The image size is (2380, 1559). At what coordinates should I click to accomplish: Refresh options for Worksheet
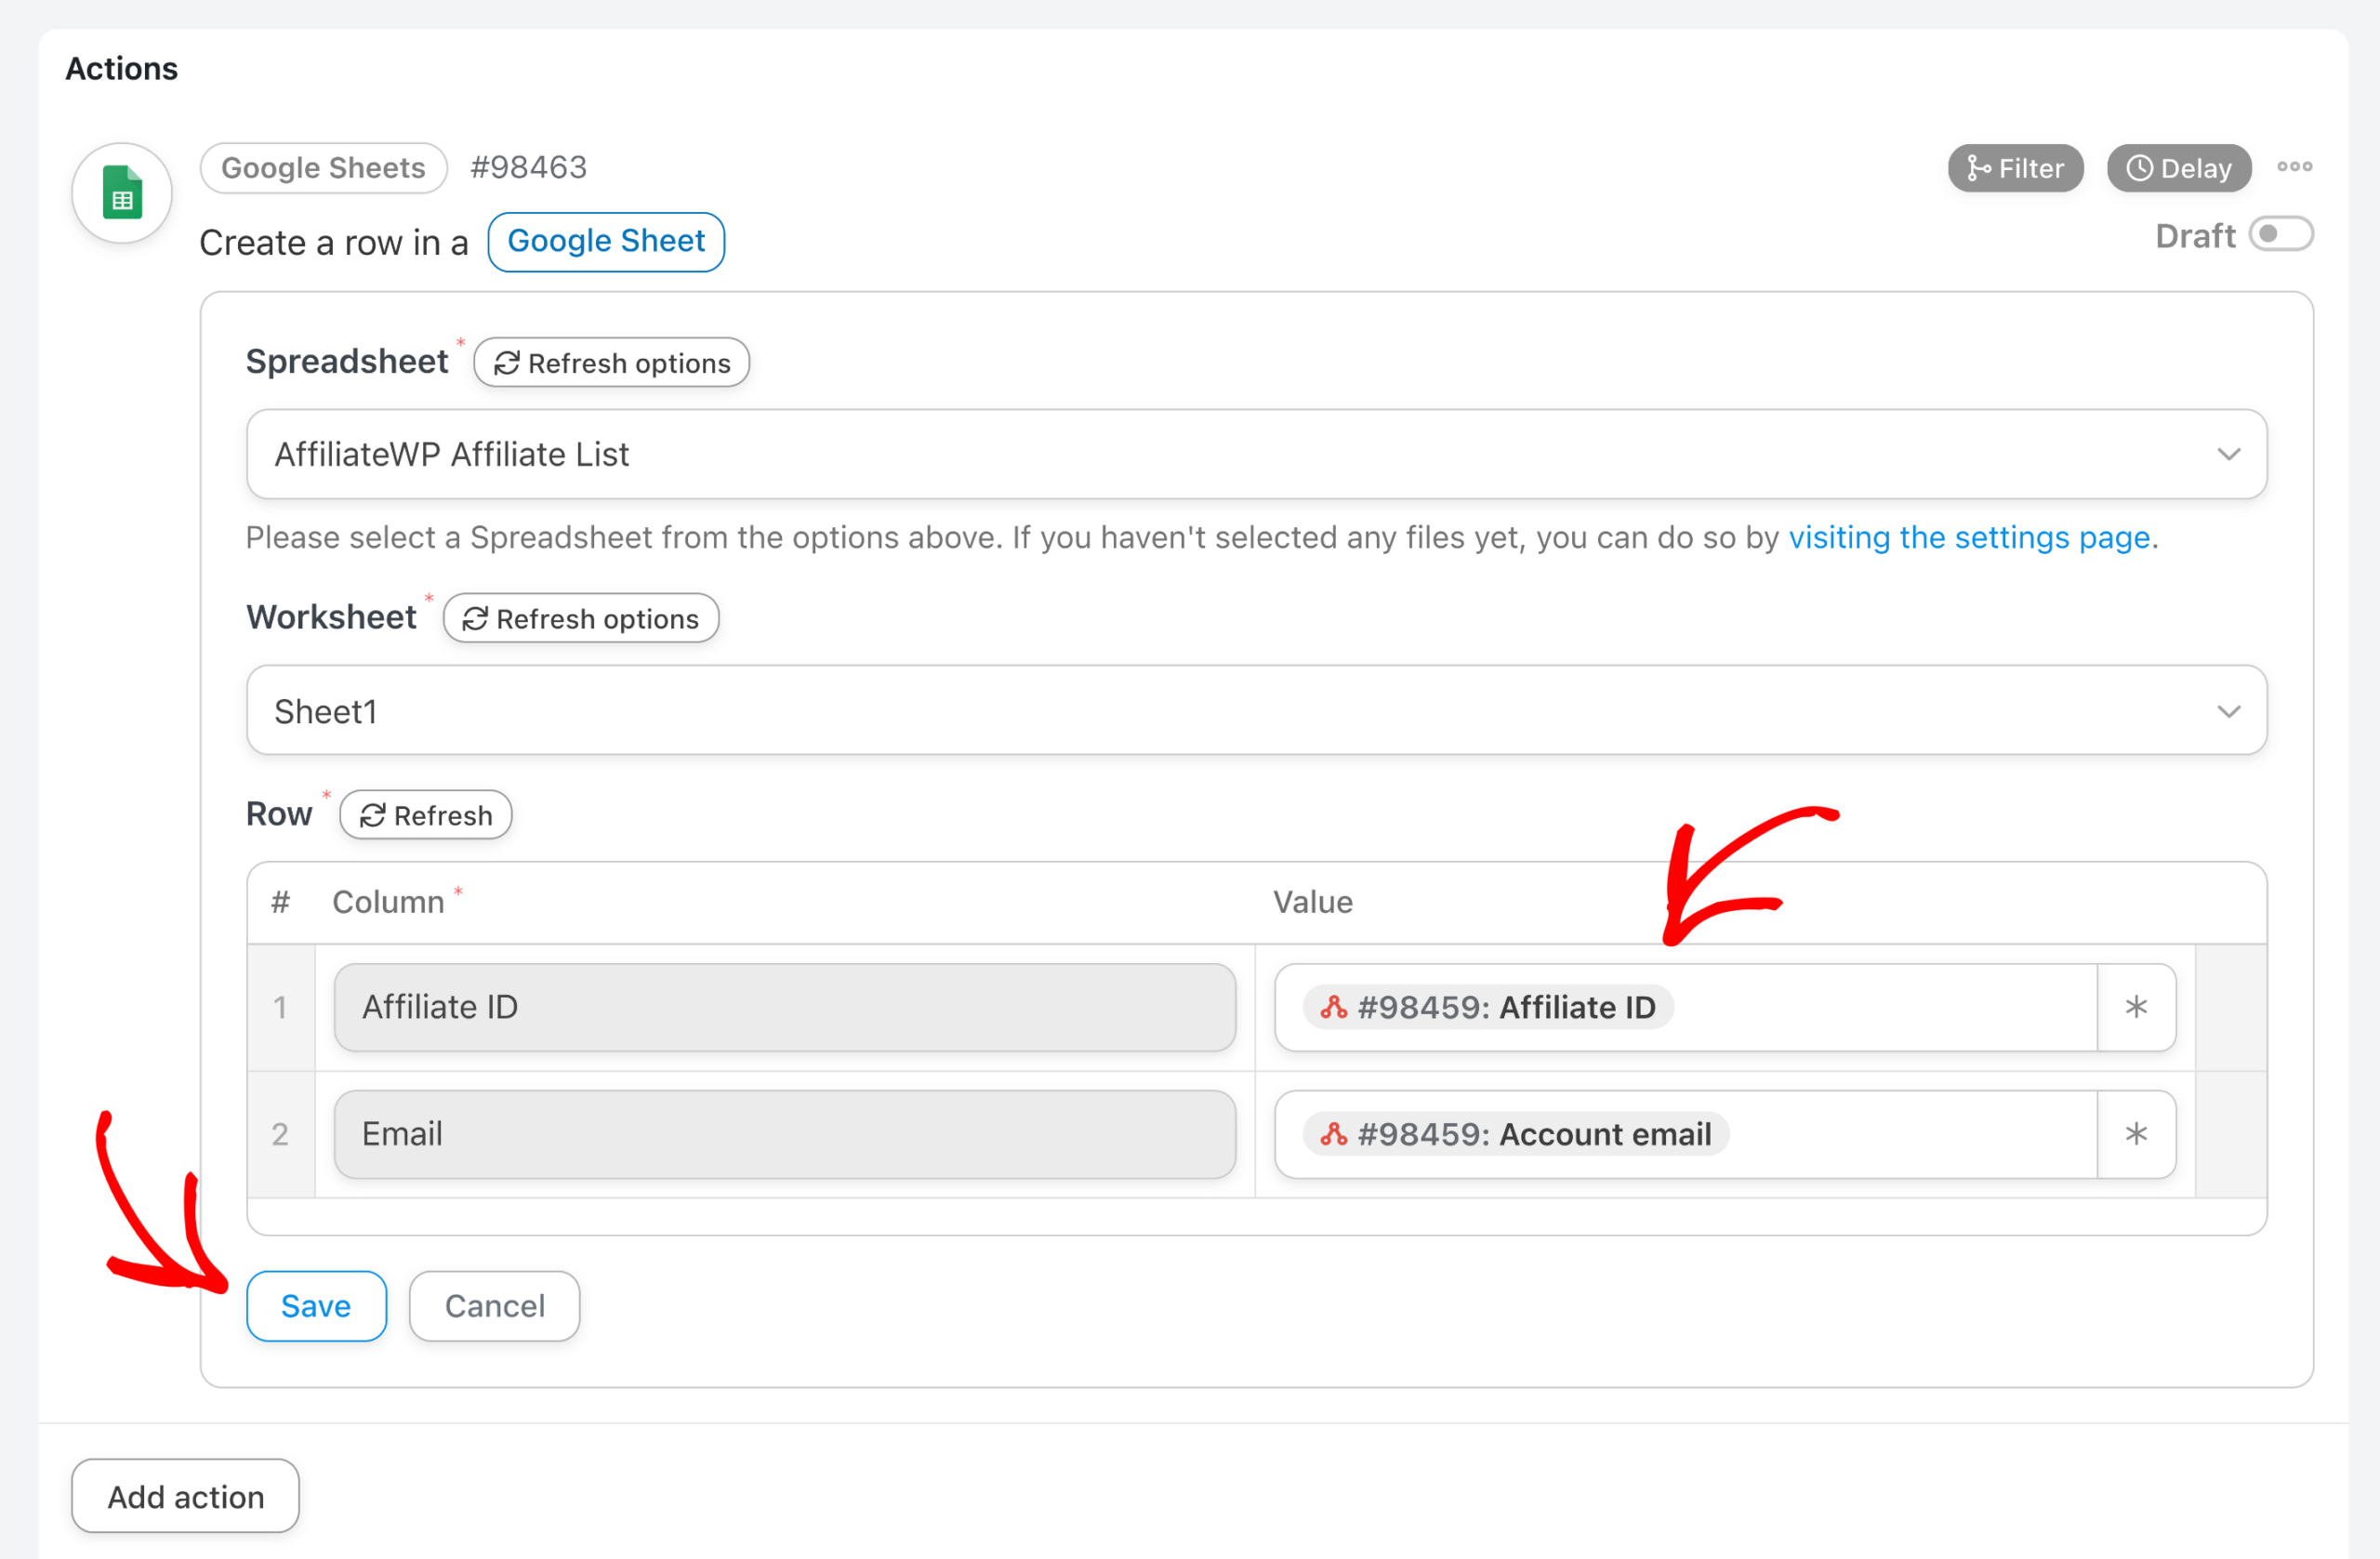[581, 618]
